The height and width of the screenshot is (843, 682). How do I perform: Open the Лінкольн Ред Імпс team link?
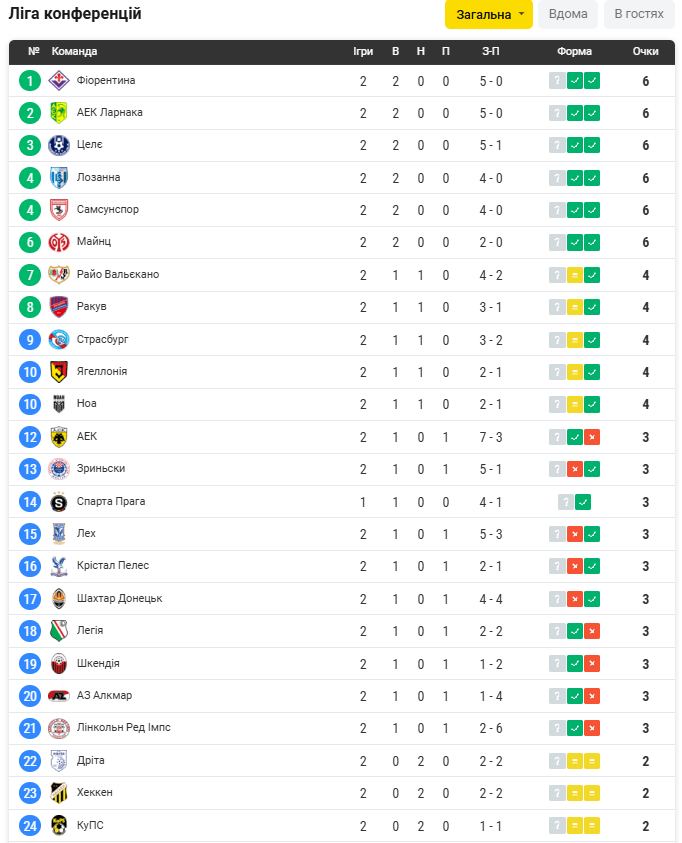point(124,728)
